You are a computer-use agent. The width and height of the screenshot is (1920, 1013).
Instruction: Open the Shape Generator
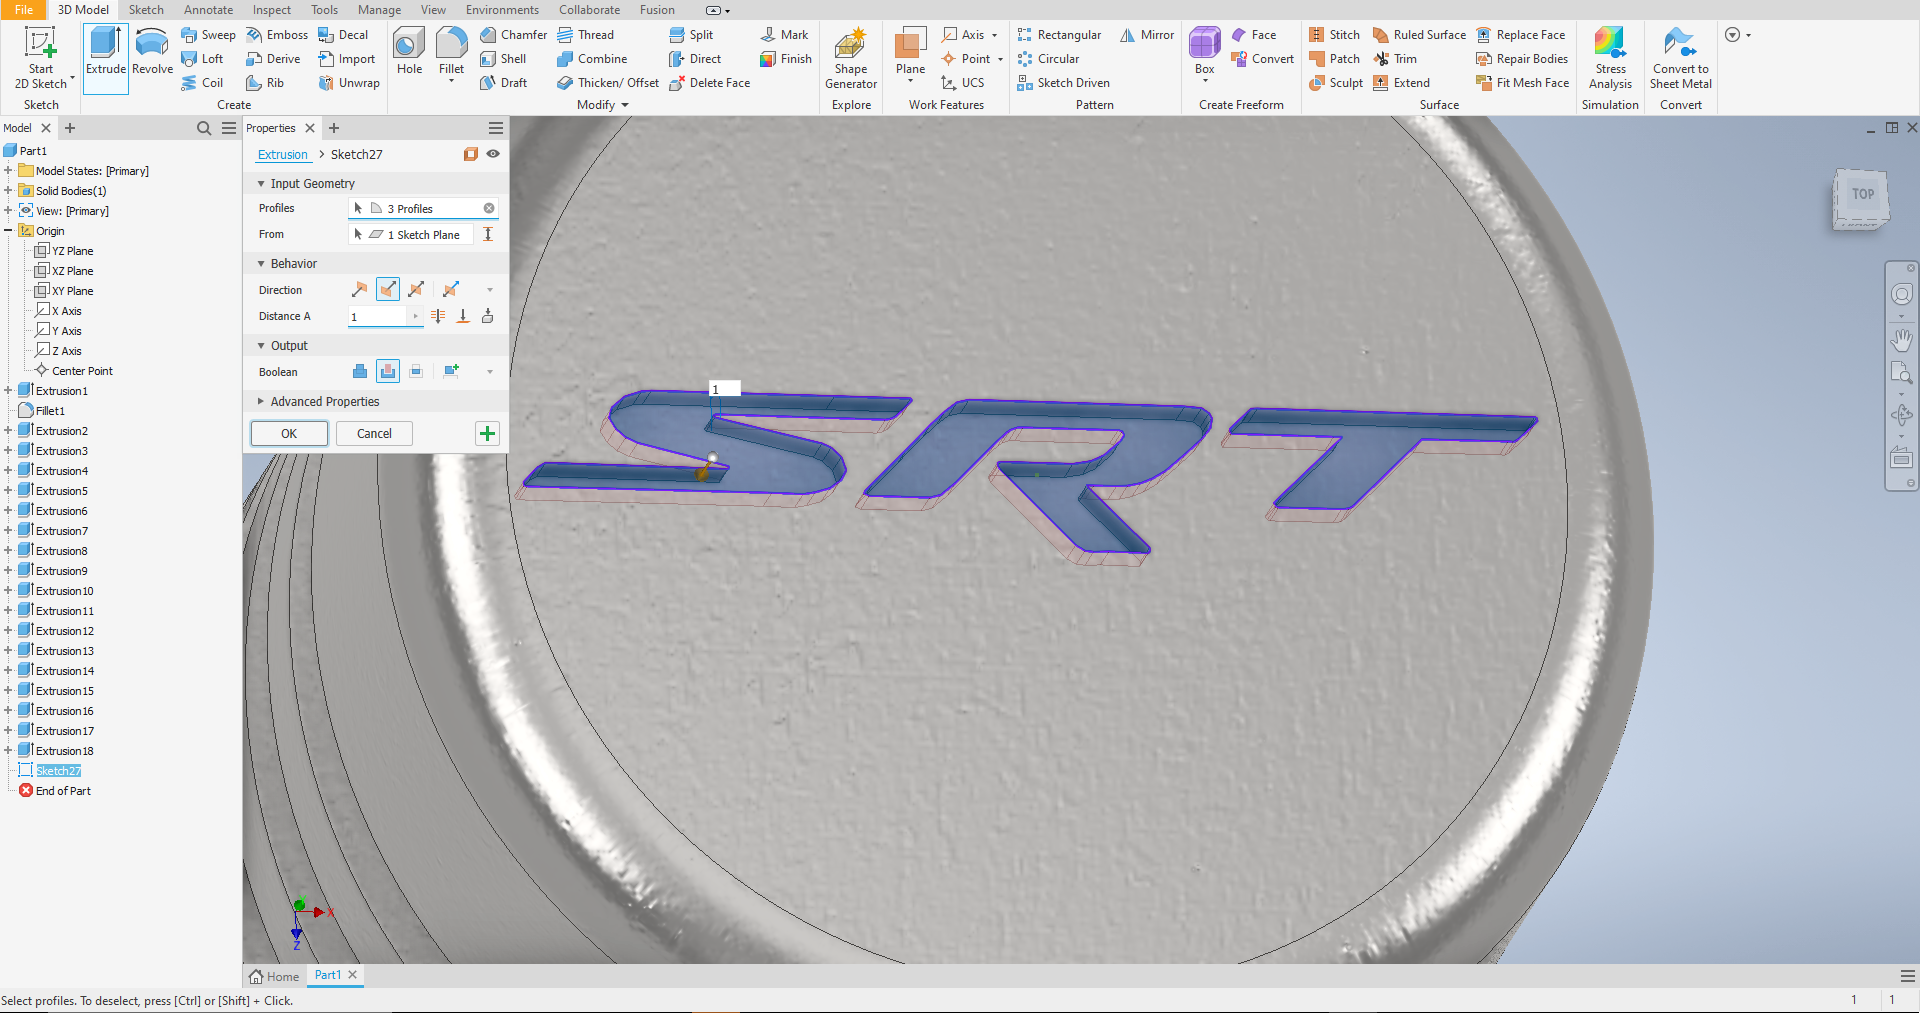[851, 58]
